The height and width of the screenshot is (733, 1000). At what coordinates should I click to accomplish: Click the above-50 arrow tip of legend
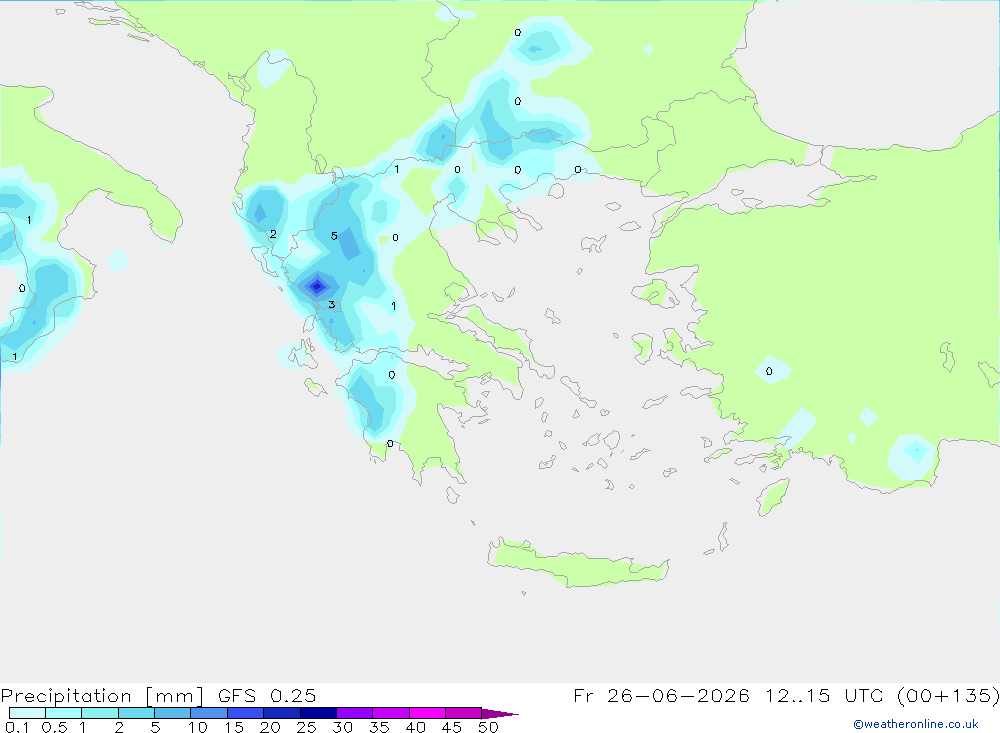499,713
